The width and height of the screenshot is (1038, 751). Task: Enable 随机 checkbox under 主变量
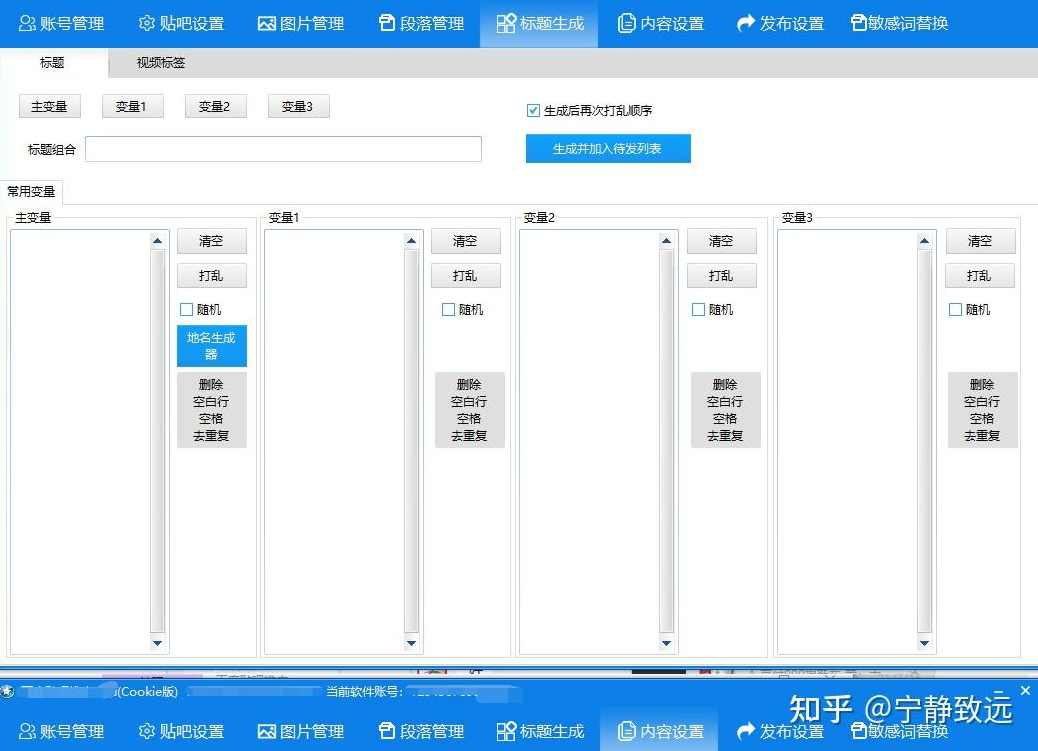click(186, 309)
